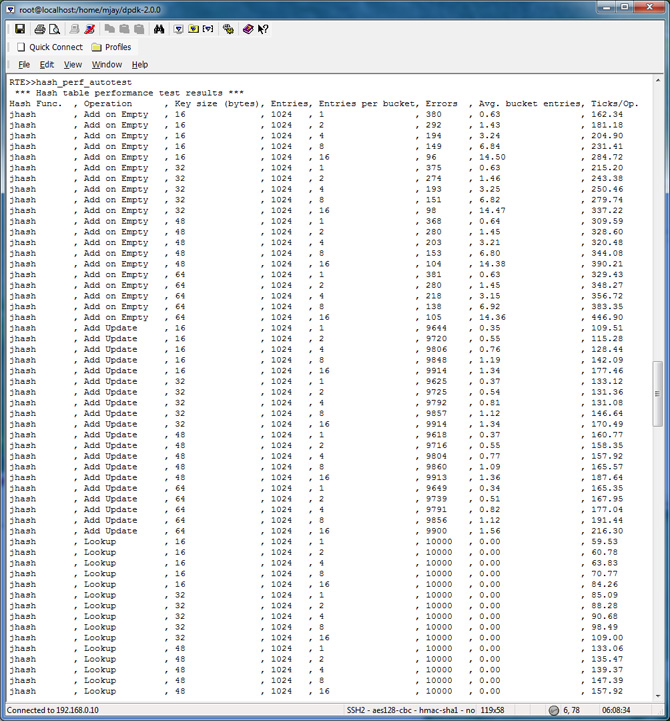Open a New Terminal Window icon
670x721 pixels.
pyautogui.click(x=178, y=29)
